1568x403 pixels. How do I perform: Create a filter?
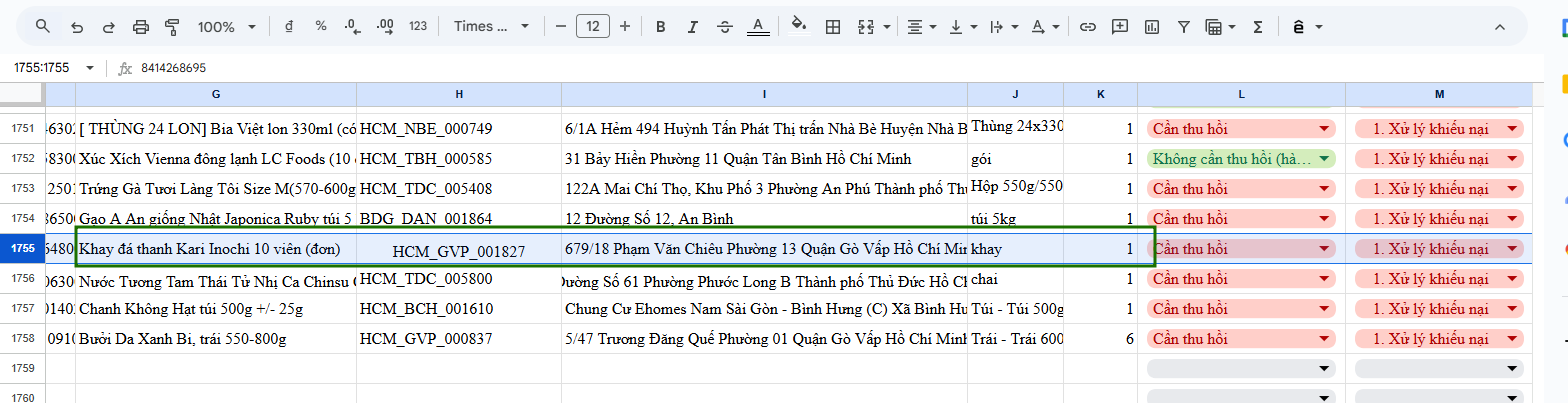pos(1184,26)
